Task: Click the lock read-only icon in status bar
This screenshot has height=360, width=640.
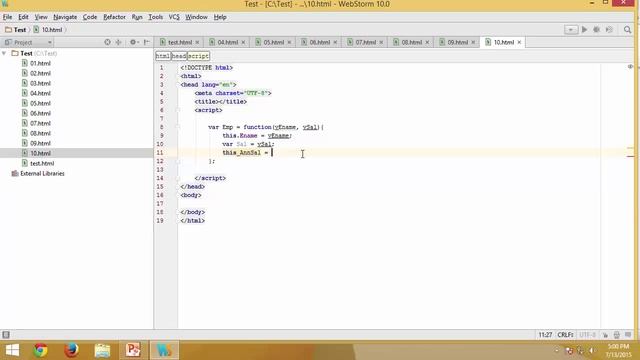Action: [606, 335]
